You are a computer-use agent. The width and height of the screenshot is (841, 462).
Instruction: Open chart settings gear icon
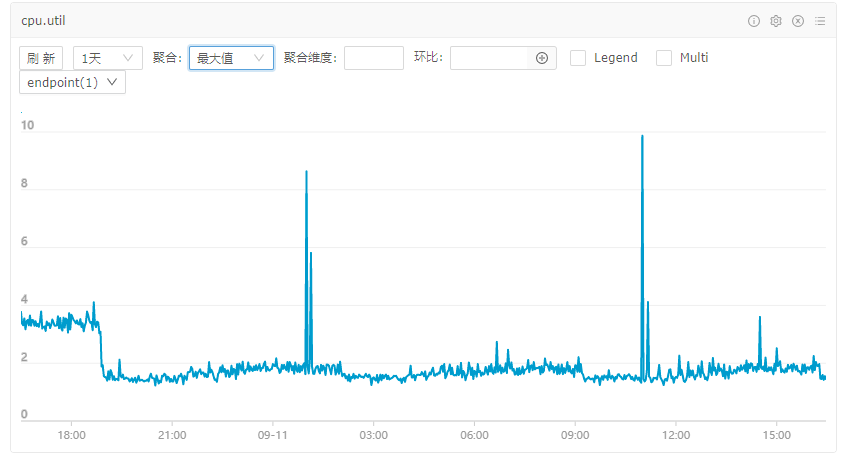pos(776,21)
